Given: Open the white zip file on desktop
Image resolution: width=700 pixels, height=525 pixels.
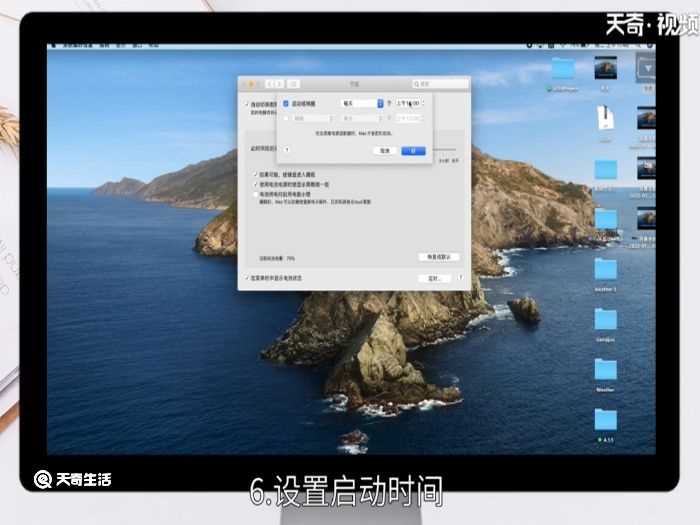Looking at the screenshot, I should tap(605, 117).
